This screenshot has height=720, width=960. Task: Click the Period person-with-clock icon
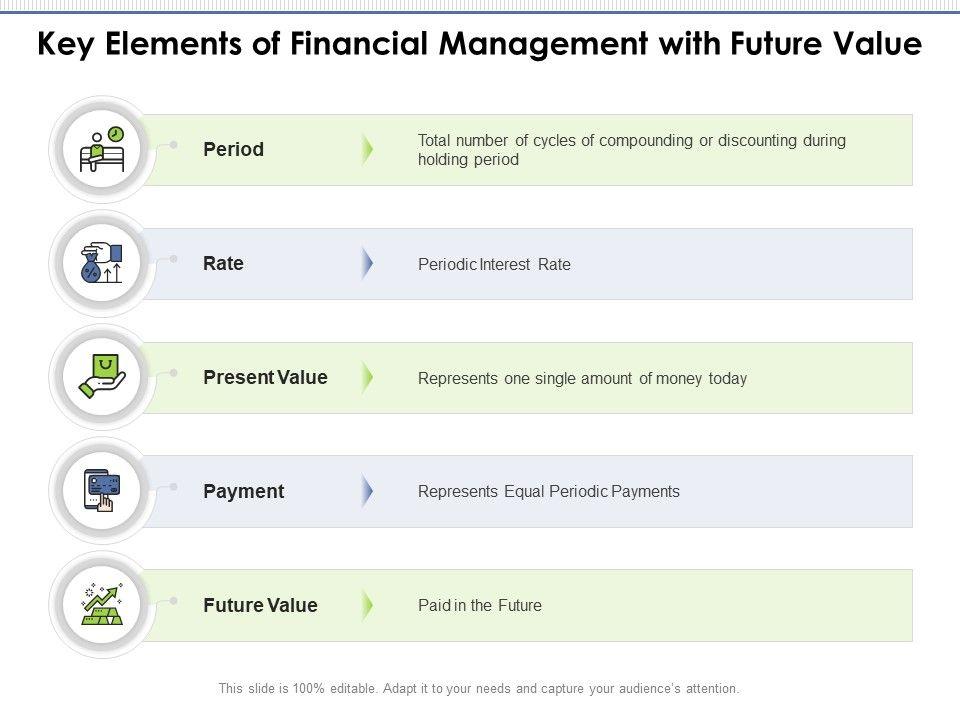click(101, 150)
